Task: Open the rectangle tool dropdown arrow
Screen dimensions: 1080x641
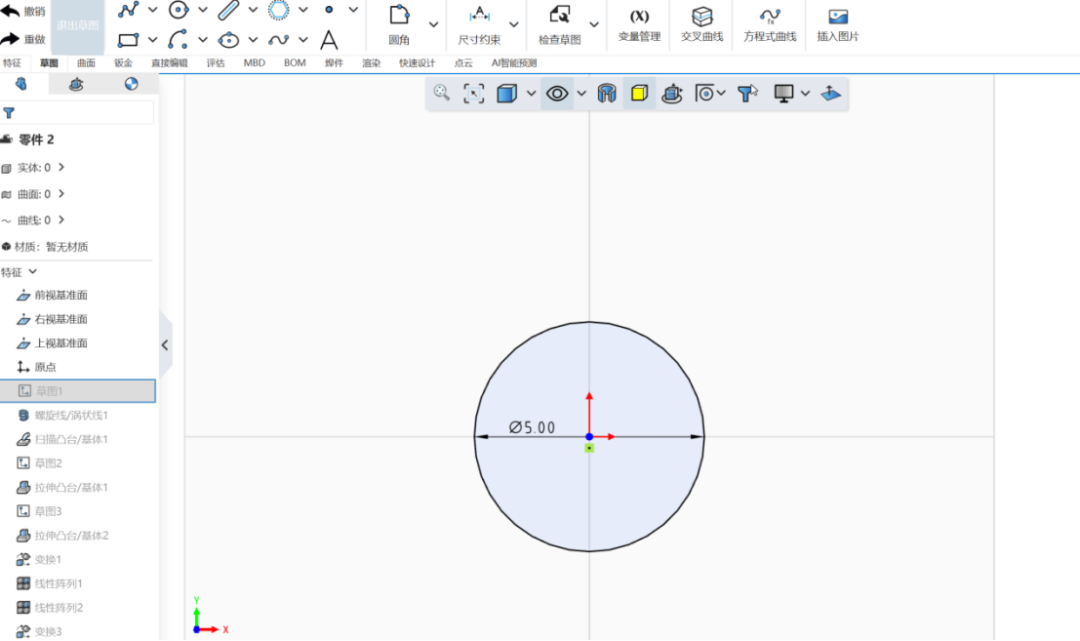Action: pyautogui.click(x=153, y=40)
